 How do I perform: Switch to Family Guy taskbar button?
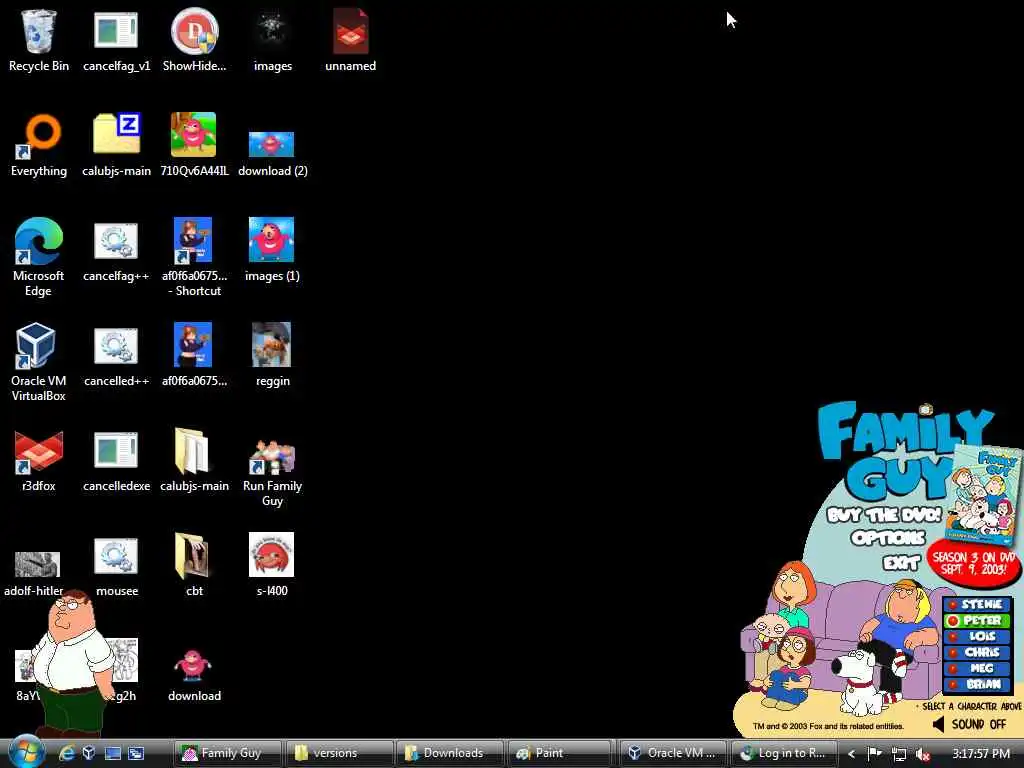point(228,753)
